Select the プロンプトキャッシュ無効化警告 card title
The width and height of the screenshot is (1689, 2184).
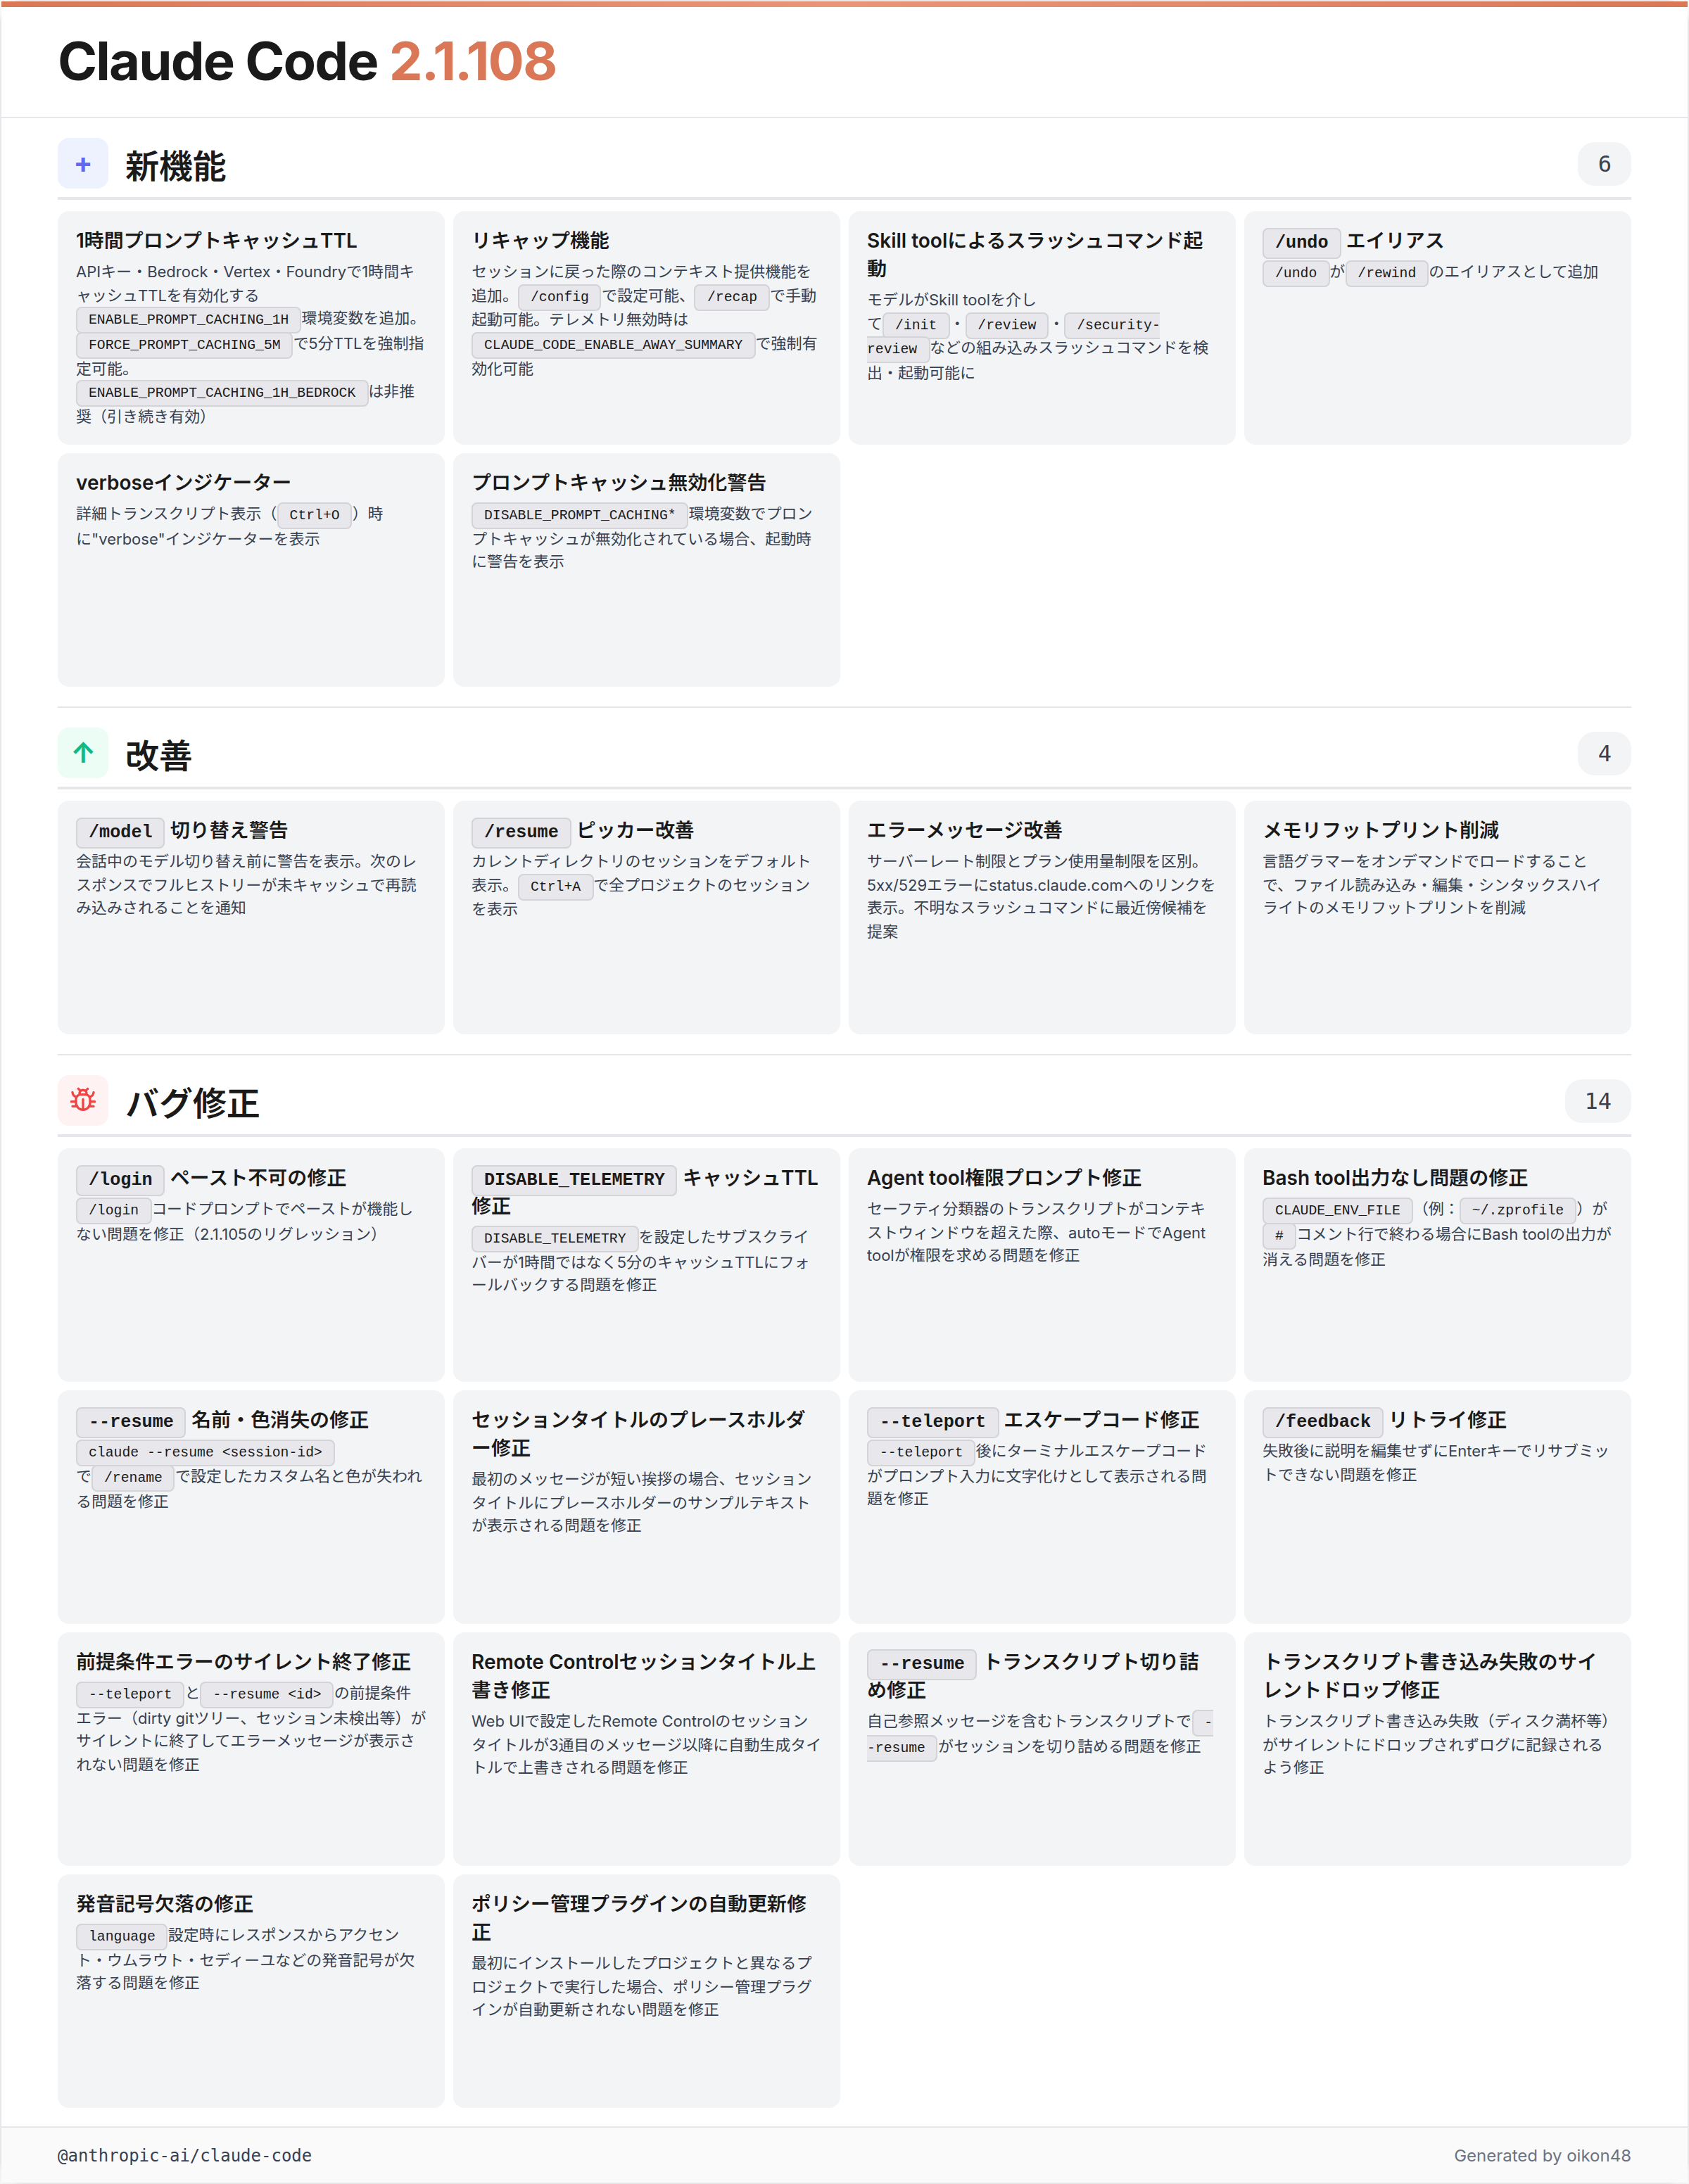coord(619,483)
